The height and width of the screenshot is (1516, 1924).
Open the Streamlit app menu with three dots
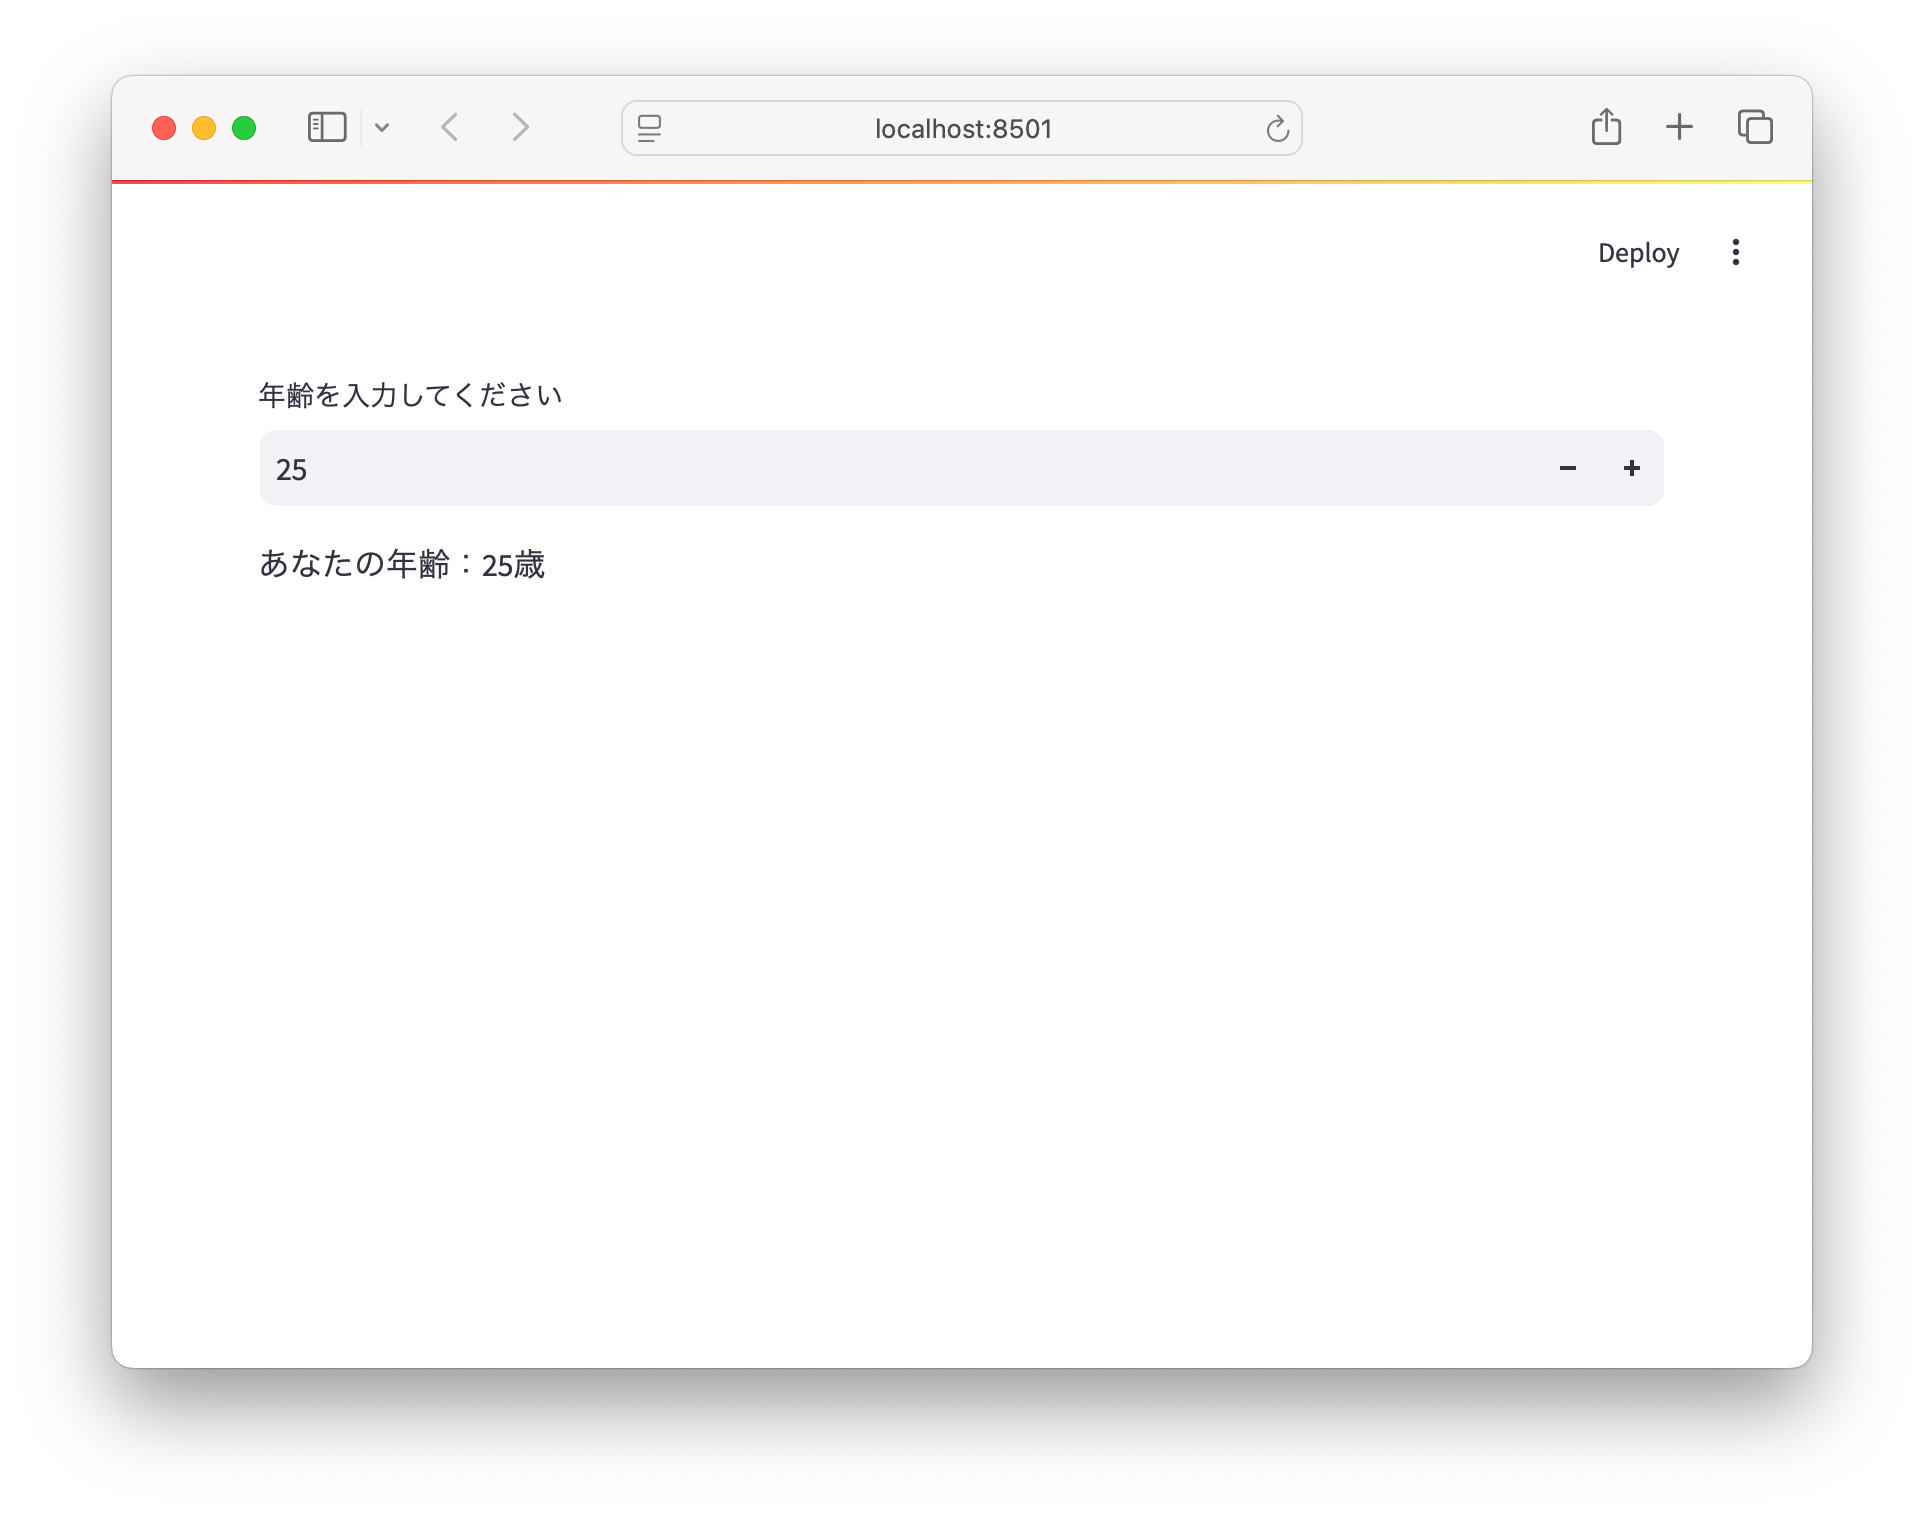click(1736, 252)
